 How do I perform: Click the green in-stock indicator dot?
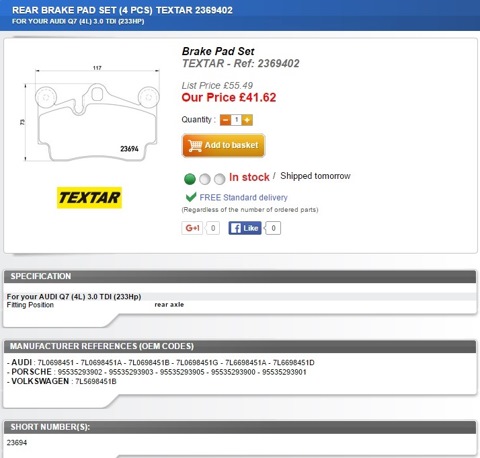[x=190, y=179]
